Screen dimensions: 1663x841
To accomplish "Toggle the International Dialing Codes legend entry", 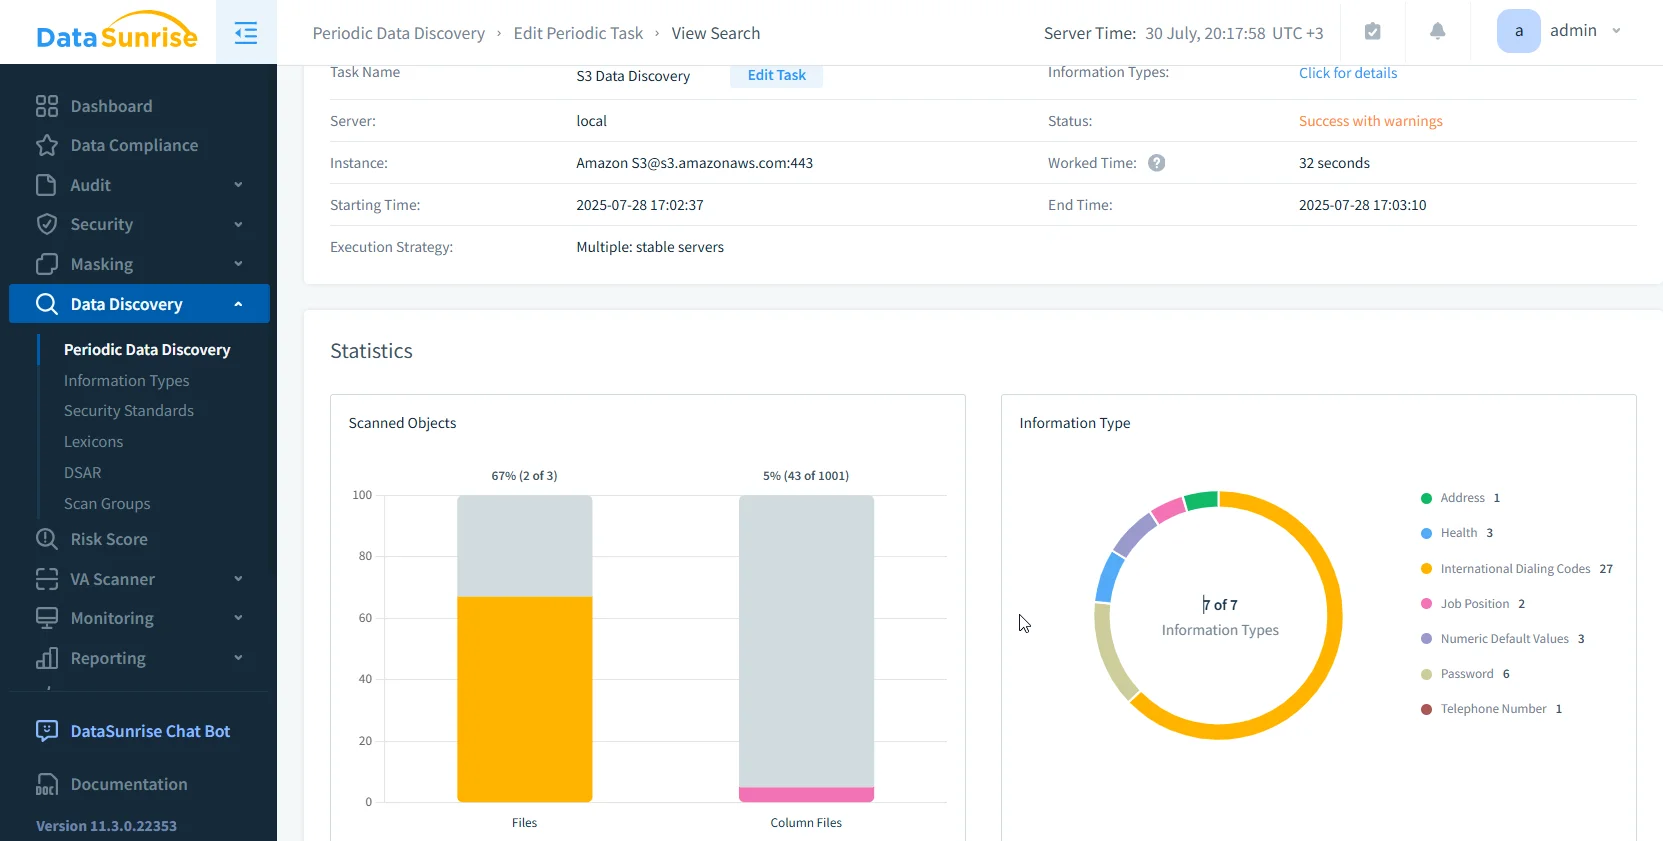I will pos(1514,569).
